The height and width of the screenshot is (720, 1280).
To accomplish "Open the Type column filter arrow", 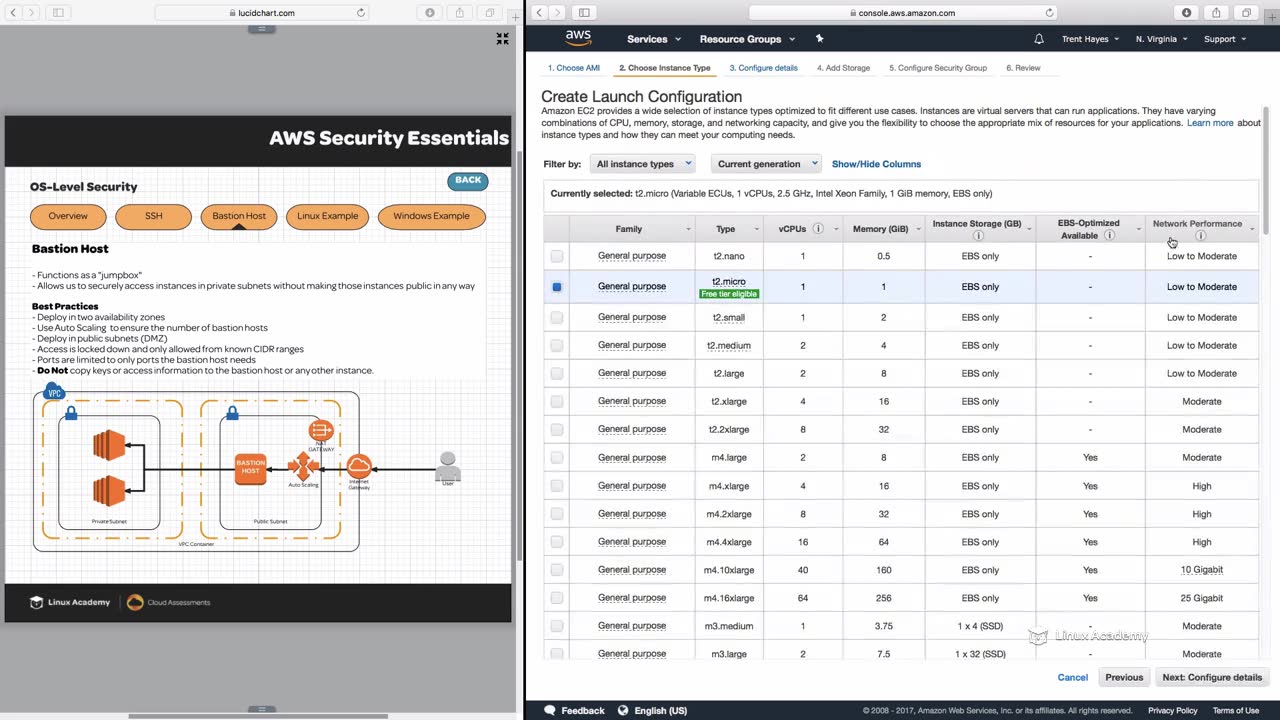I will point(757,230).
